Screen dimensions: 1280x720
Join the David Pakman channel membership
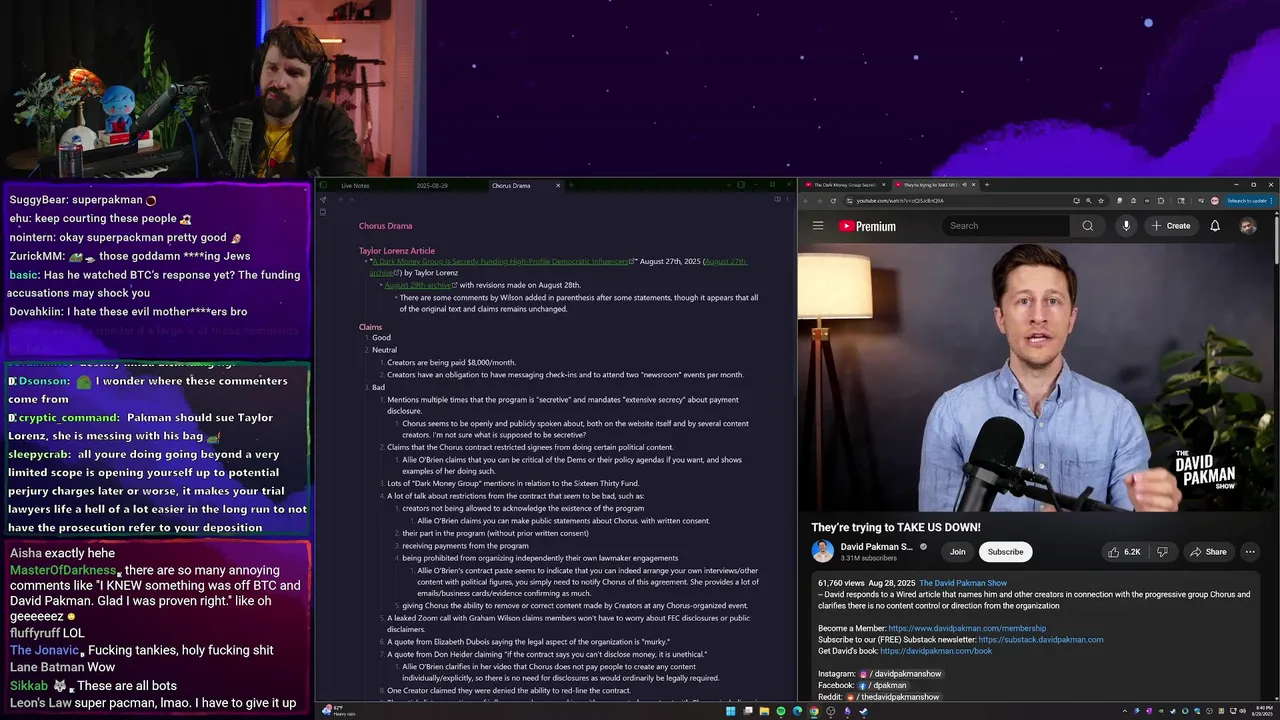(x=958, y=552)
